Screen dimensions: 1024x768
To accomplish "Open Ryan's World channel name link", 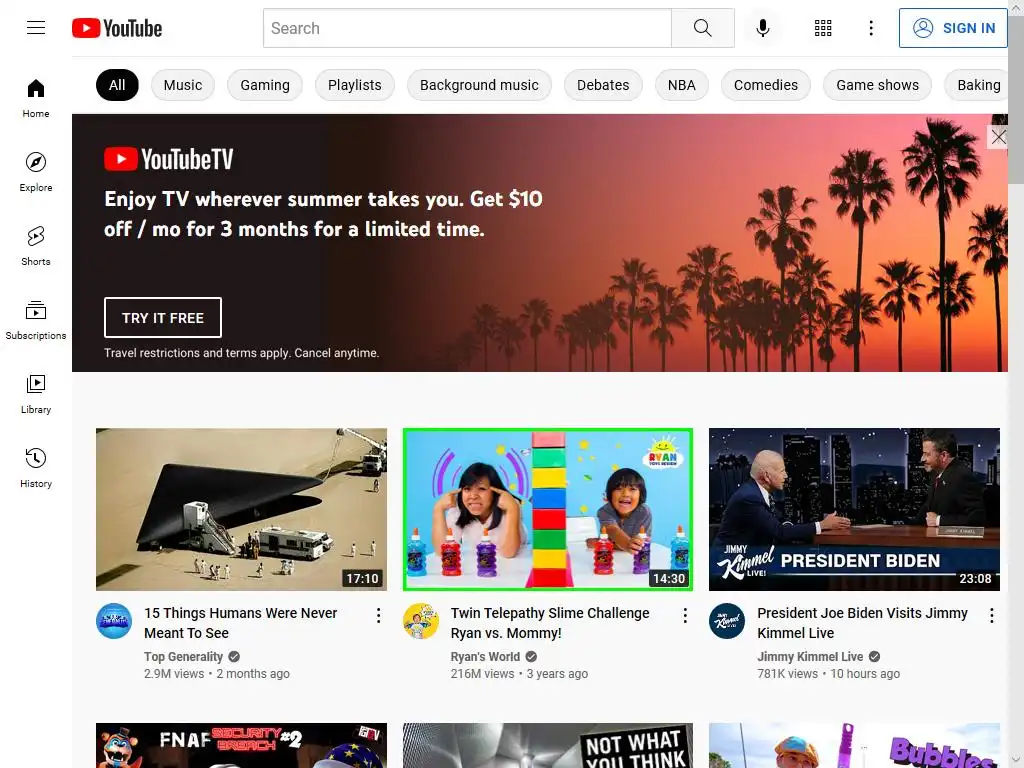I will (485, 657).
